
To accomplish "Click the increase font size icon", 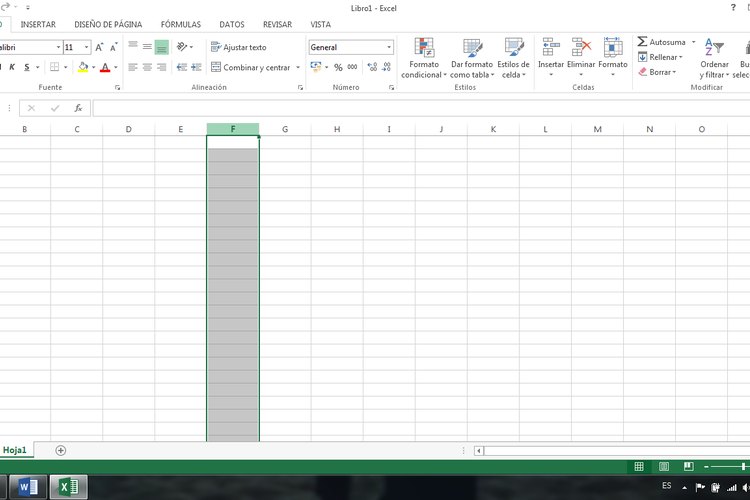I will (x=100, y=47).
